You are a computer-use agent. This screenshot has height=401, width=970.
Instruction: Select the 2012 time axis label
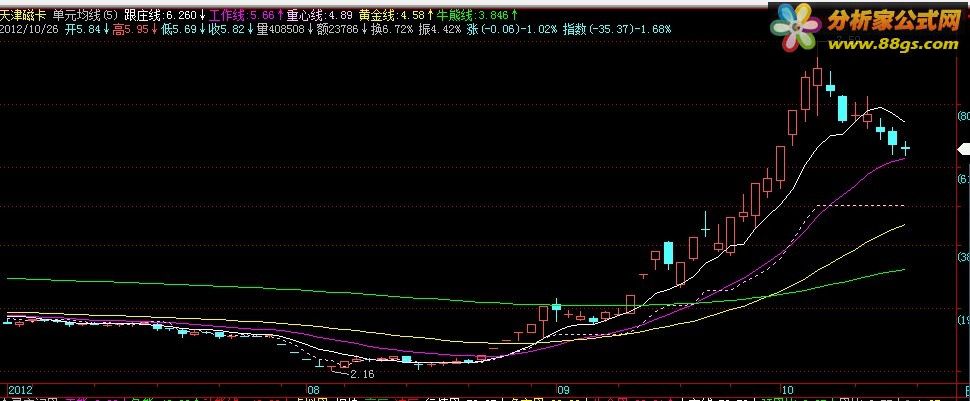(x=20, y=390)
